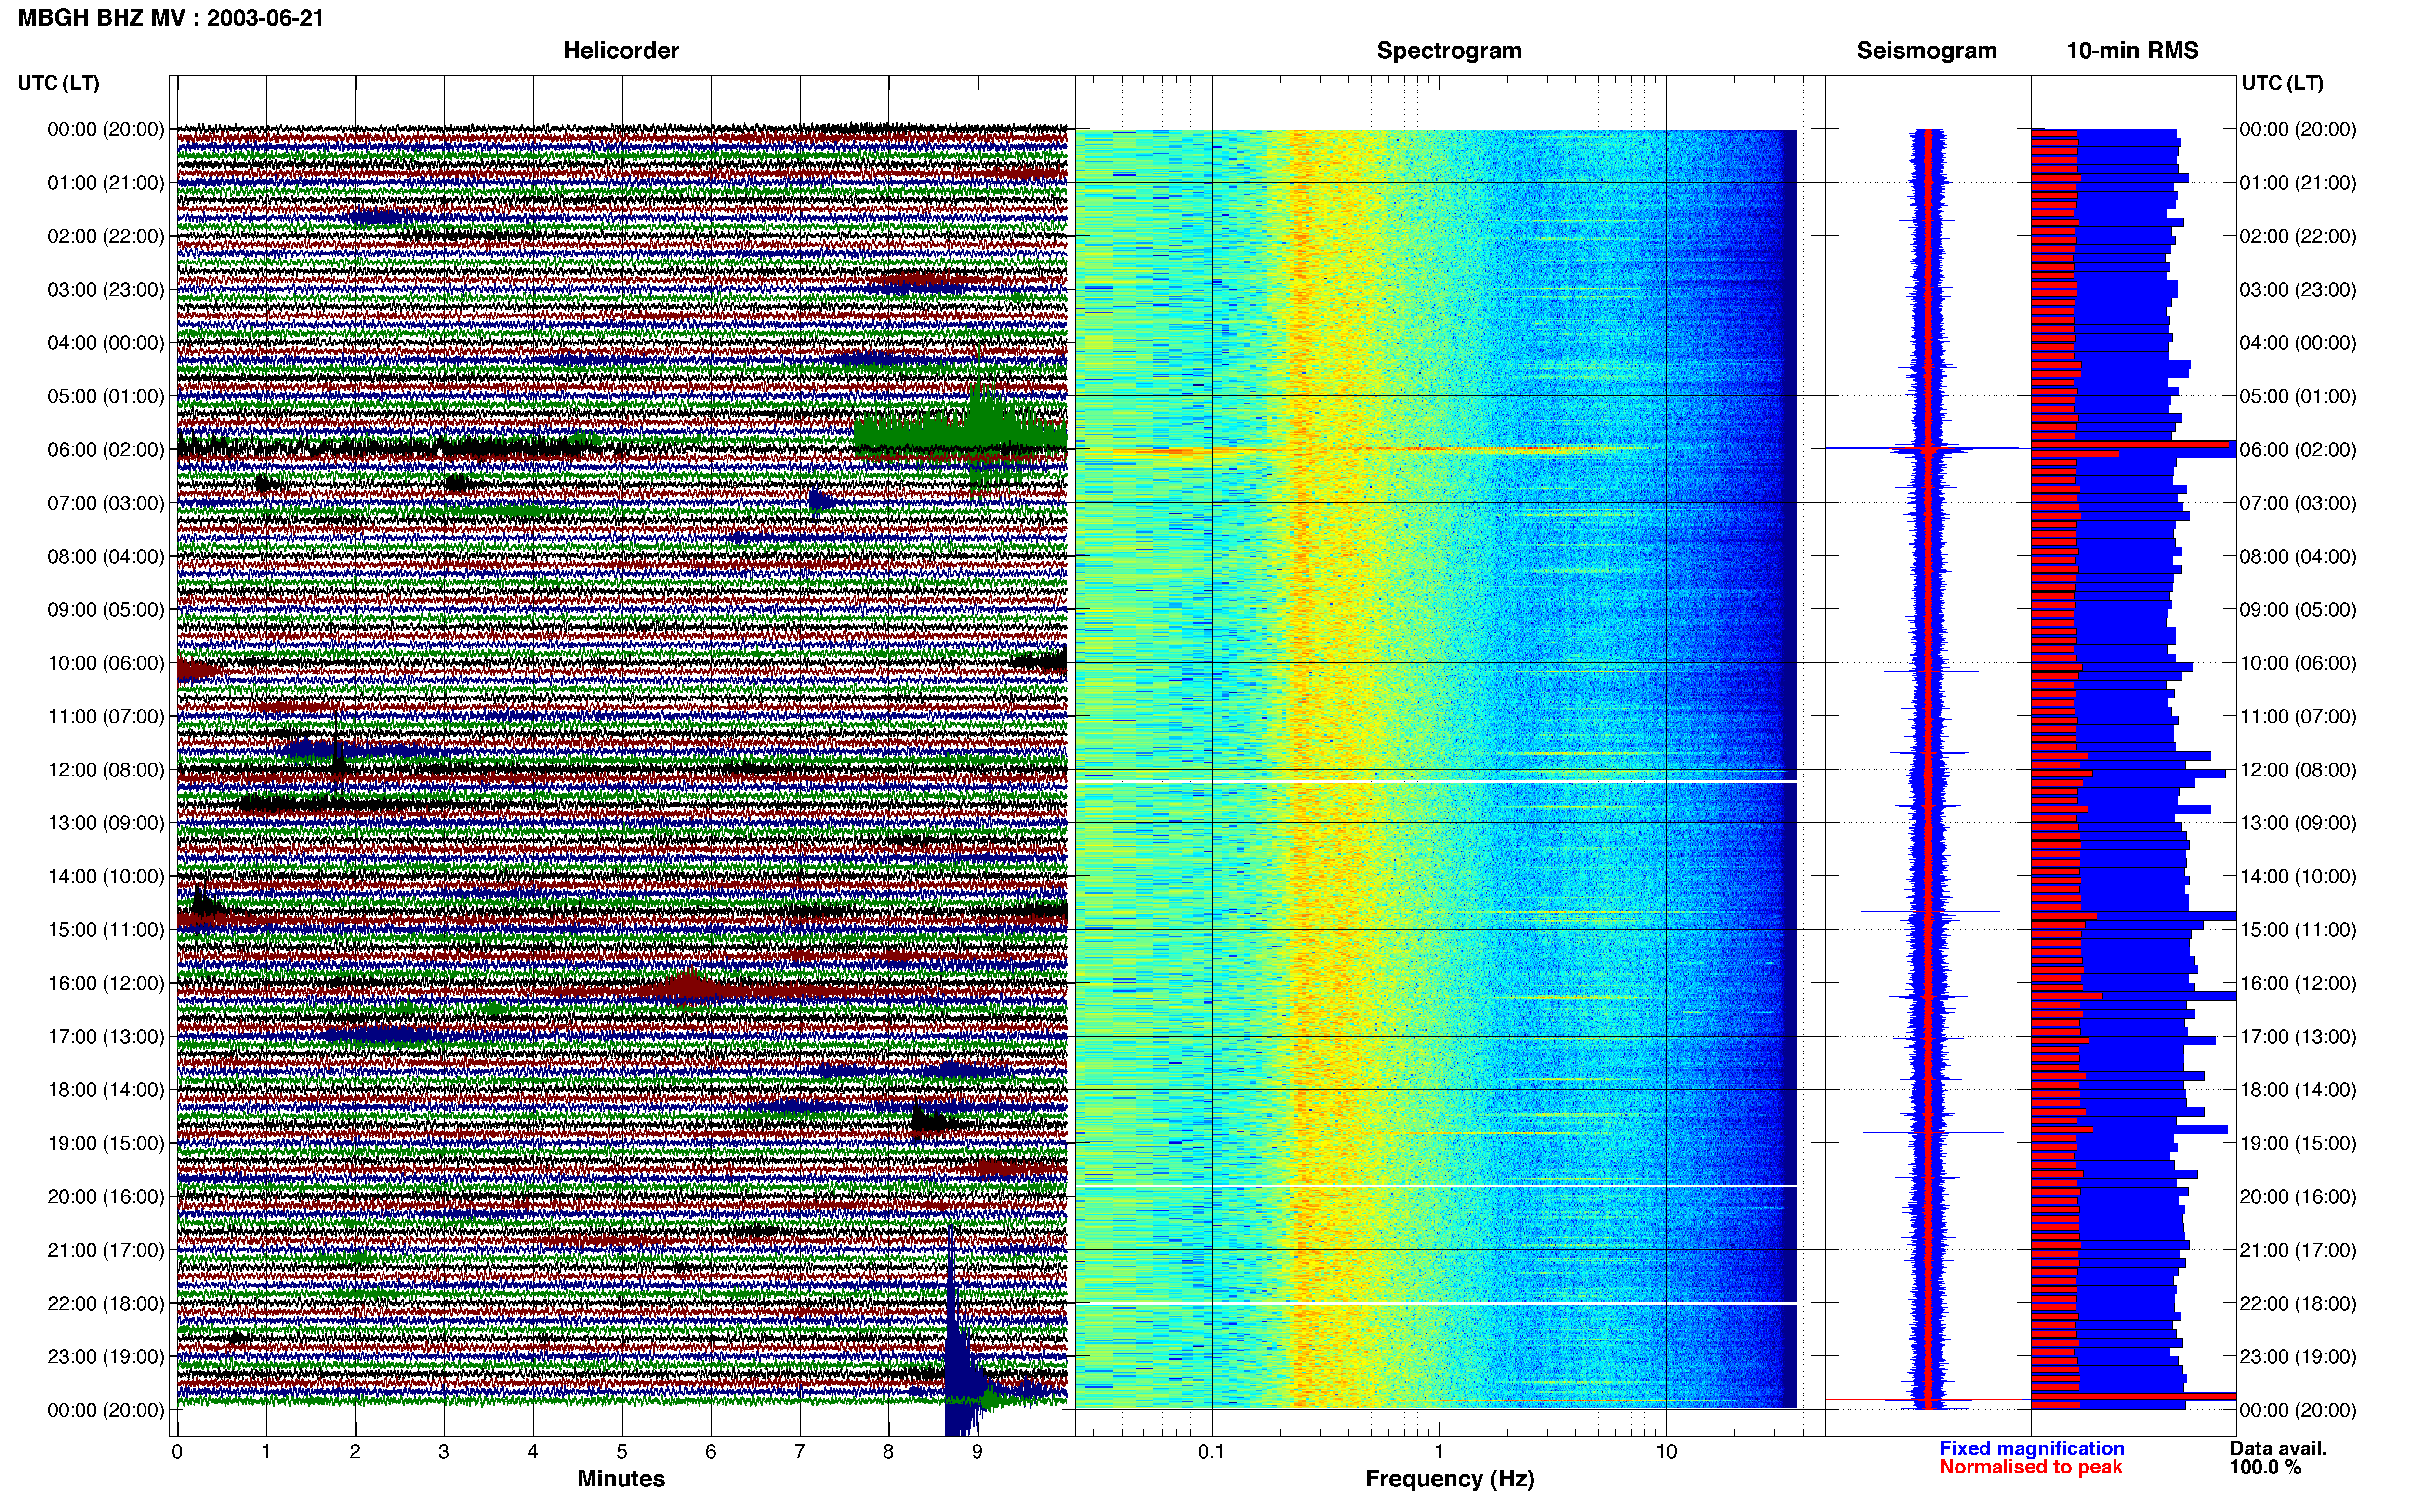Click the white spectrogram gap line after 12:00
This screenshot has width=2418, height=1512.
pos(1437,781)
